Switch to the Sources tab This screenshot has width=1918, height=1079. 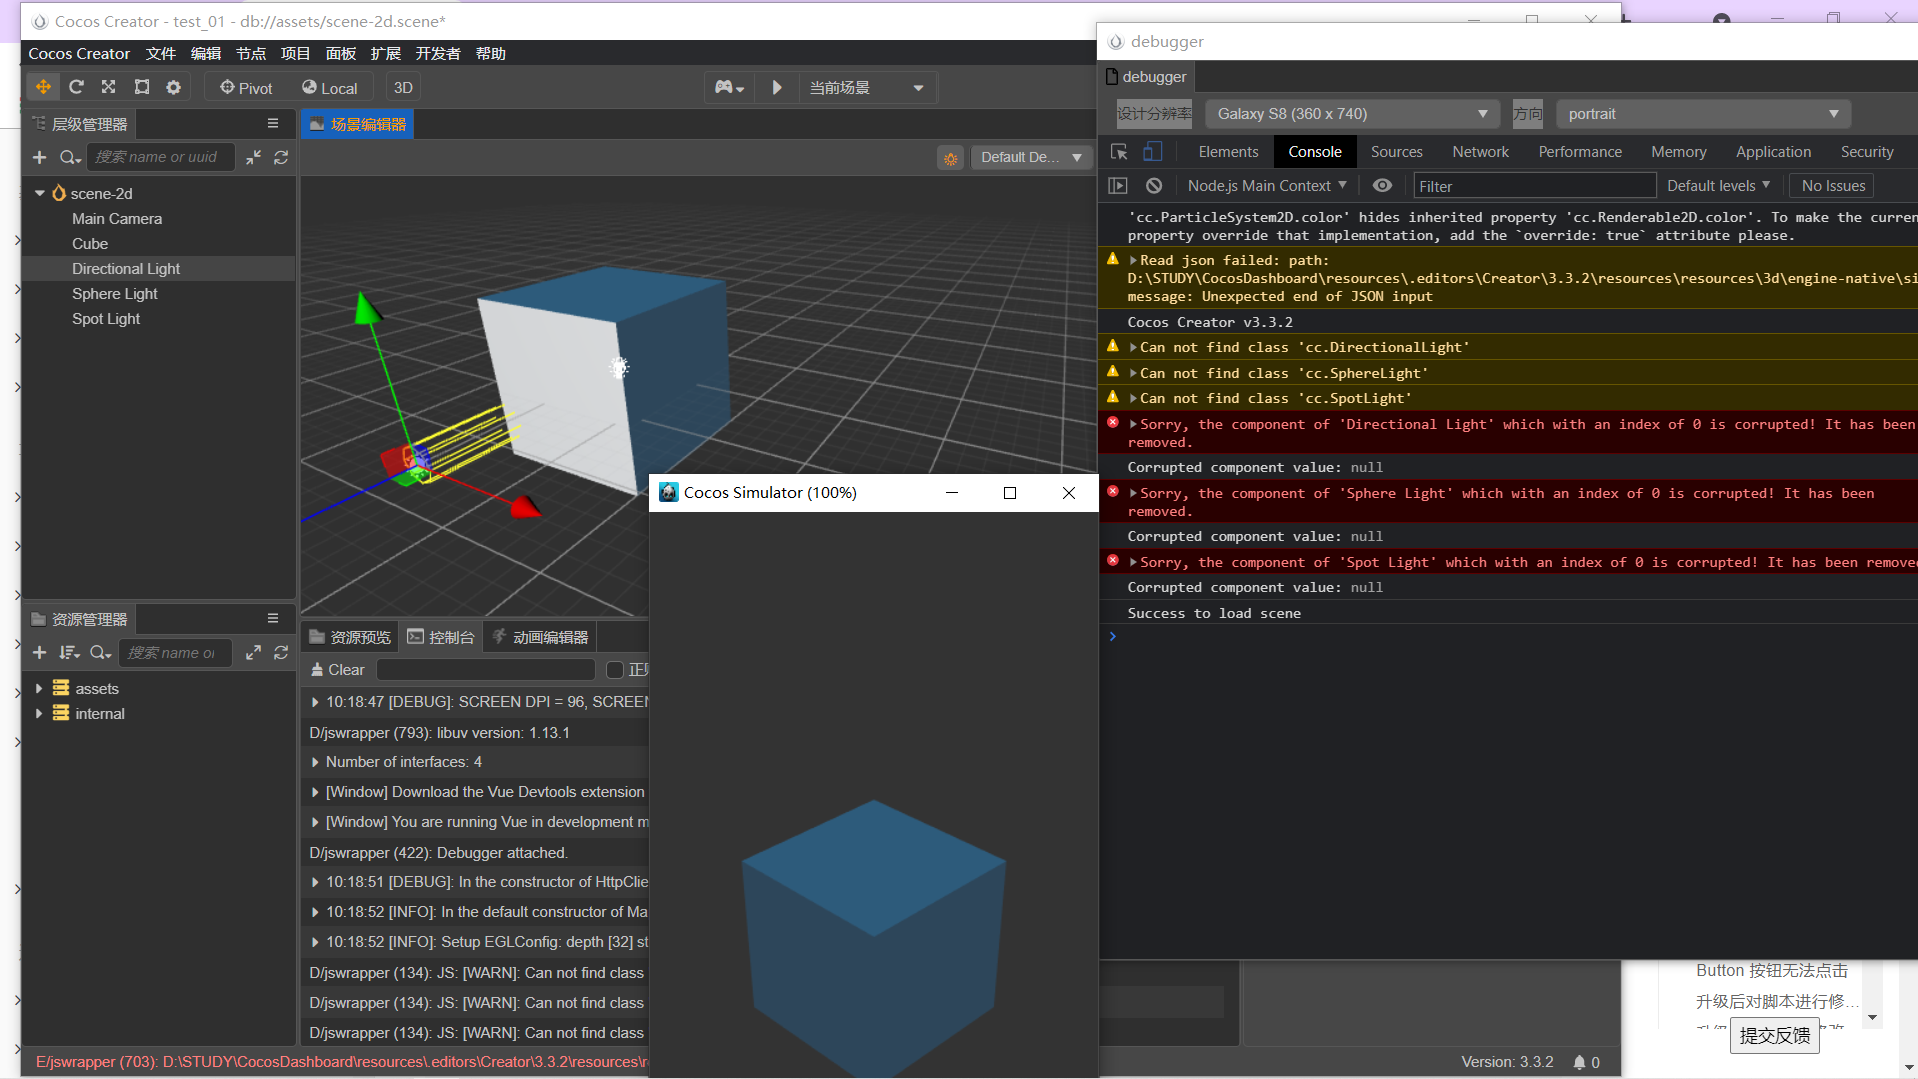click(1396, 152)
